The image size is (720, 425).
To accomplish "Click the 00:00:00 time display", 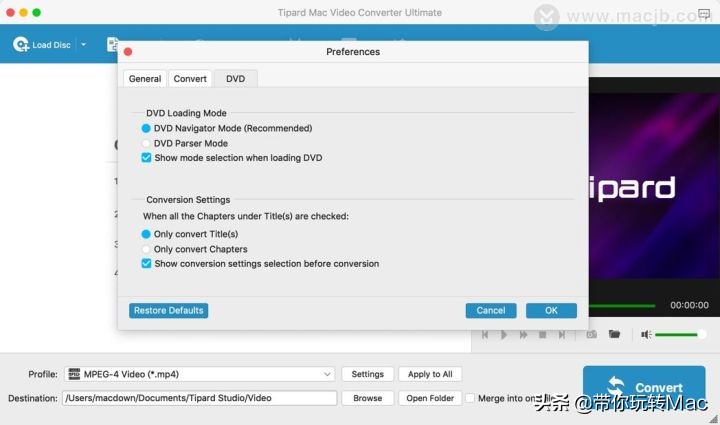I will [x=689, y=305].
